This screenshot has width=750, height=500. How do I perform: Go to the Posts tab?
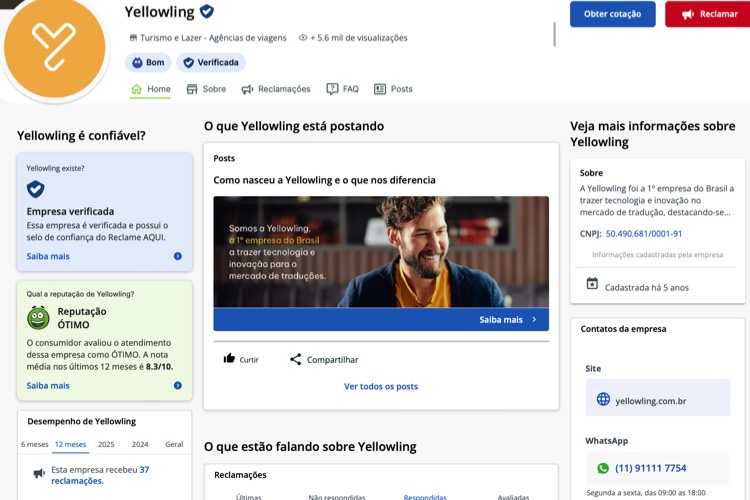coord(393,89)
